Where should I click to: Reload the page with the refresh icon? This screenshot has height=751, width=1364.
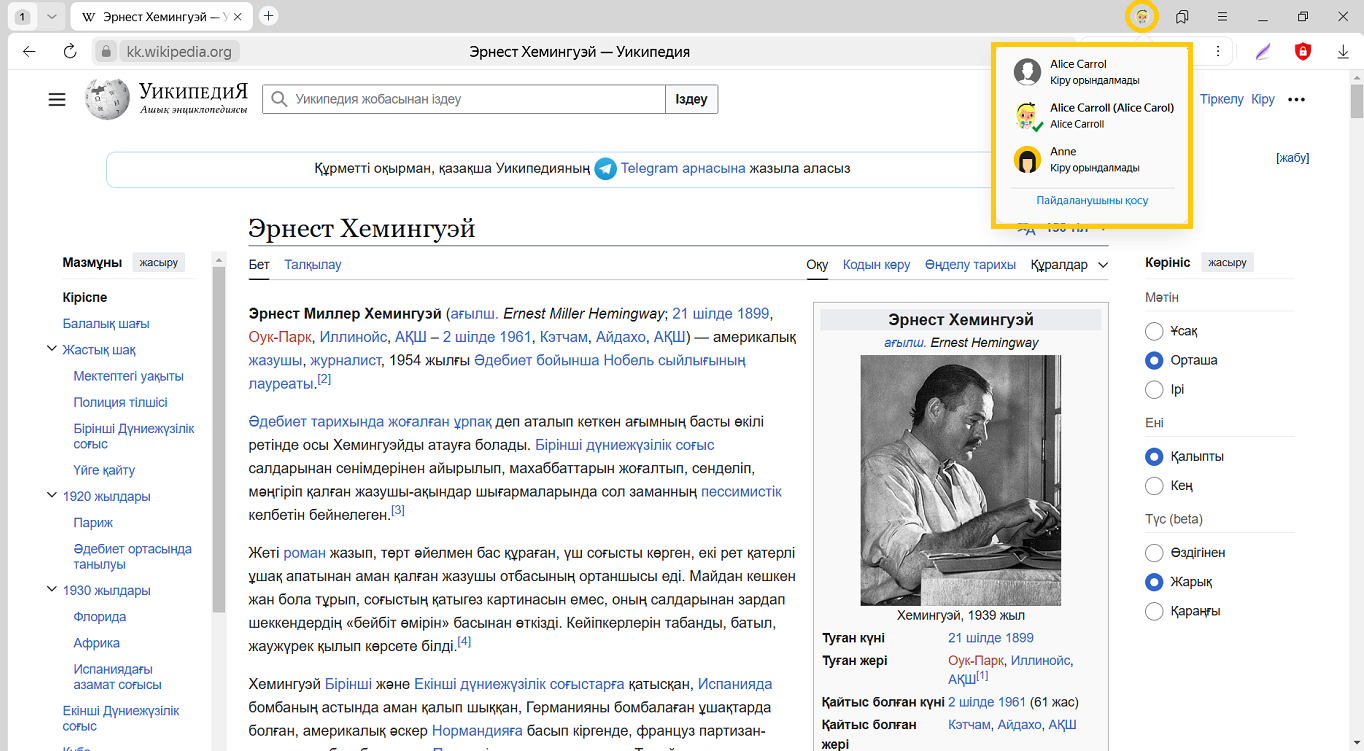[x=69, y=52]
